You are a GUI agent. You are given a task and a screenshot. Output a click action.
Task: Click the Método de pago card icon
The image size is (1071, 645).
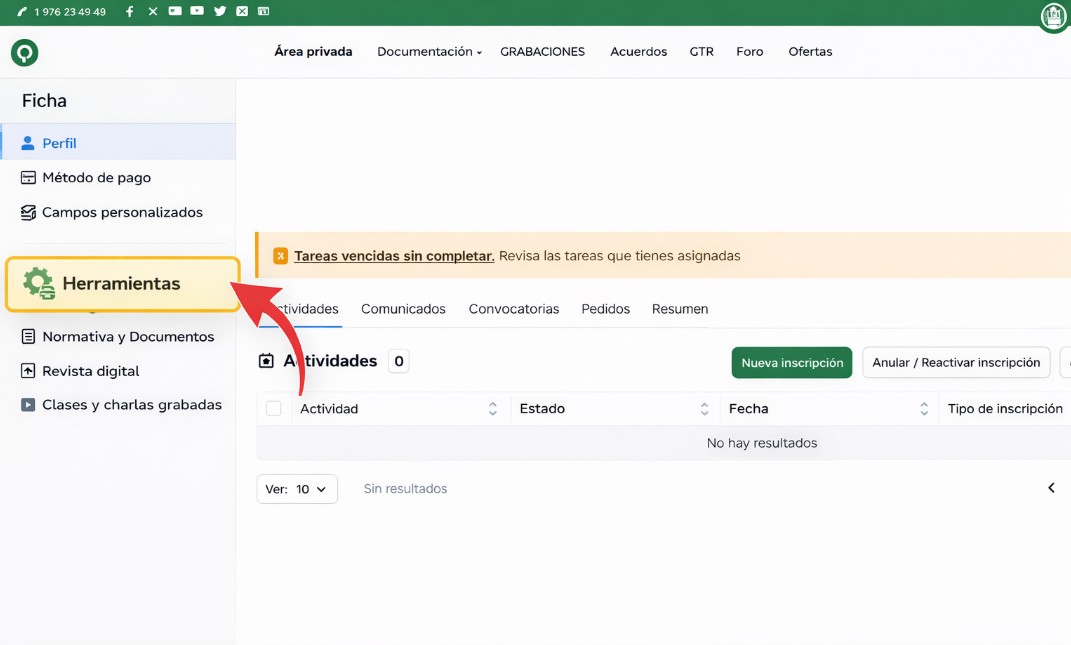click(28, 178)
